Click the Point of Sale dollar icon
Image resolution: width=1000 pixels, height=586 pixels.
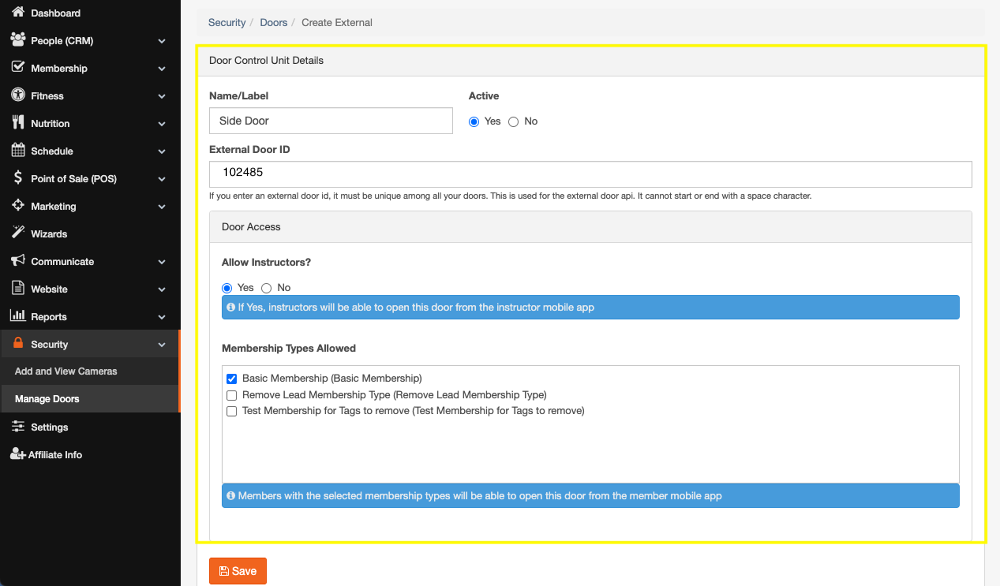click(x=18, y=178)
